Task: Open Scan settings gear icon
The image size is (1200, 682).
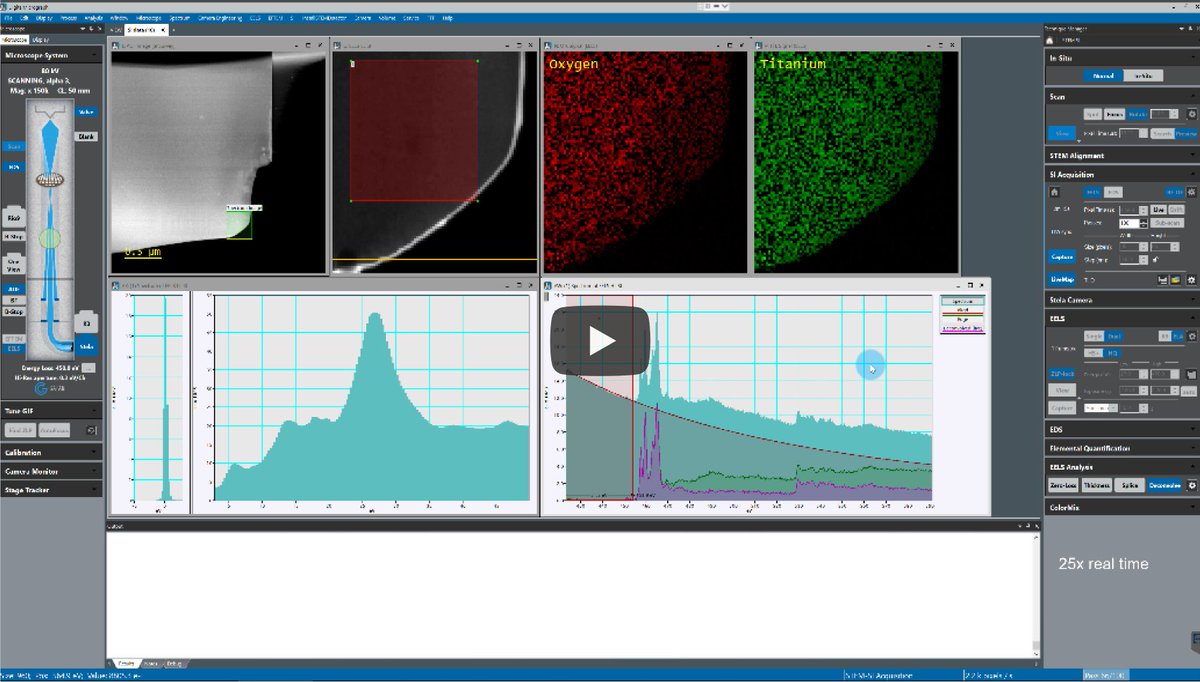Action: [x=1191, y=114]
